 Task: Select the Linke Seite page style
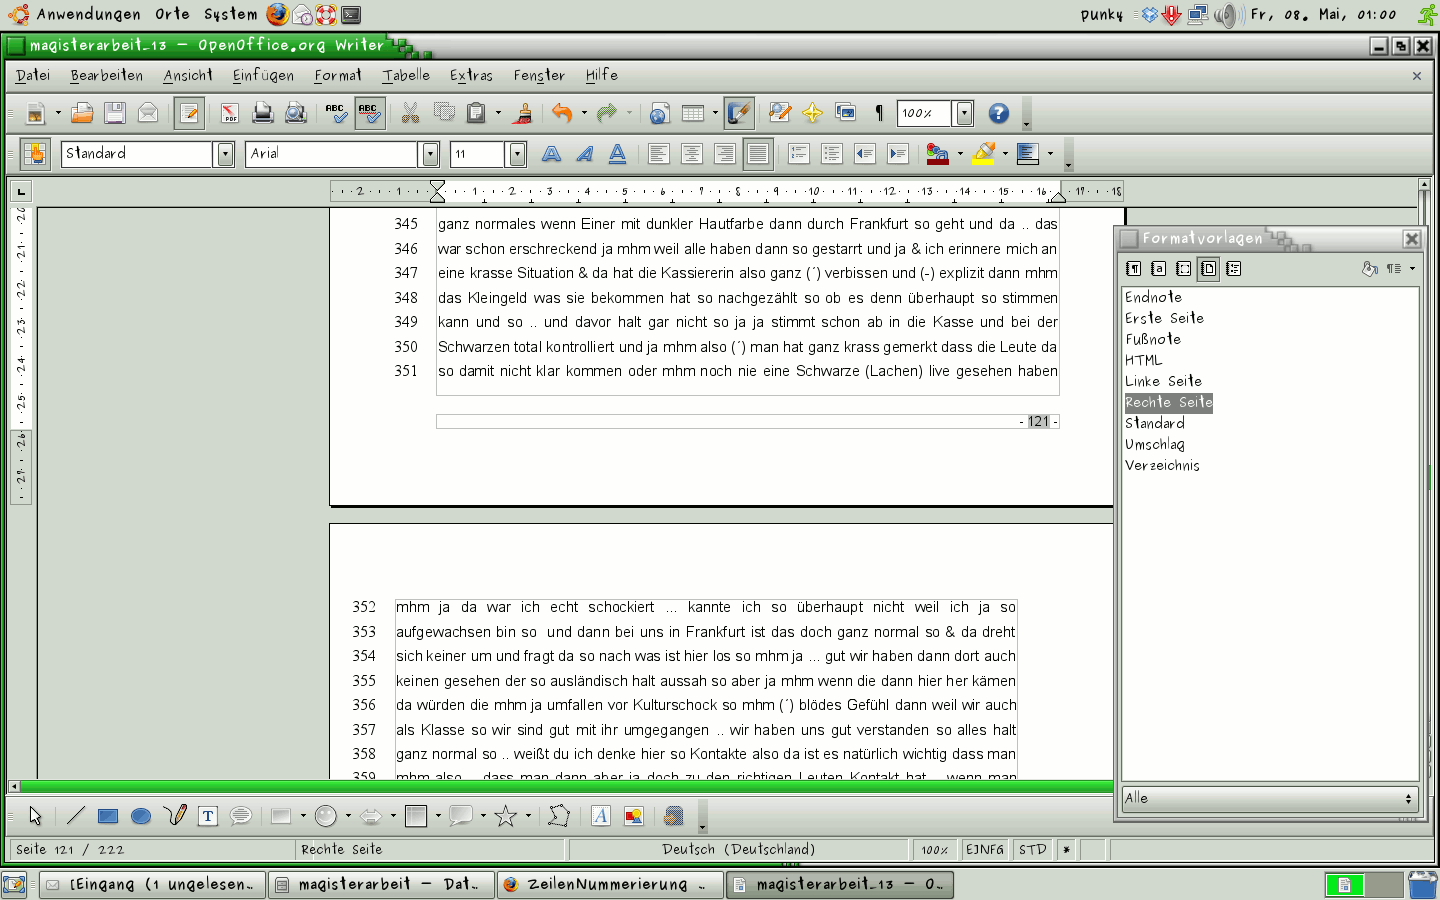1163,381
